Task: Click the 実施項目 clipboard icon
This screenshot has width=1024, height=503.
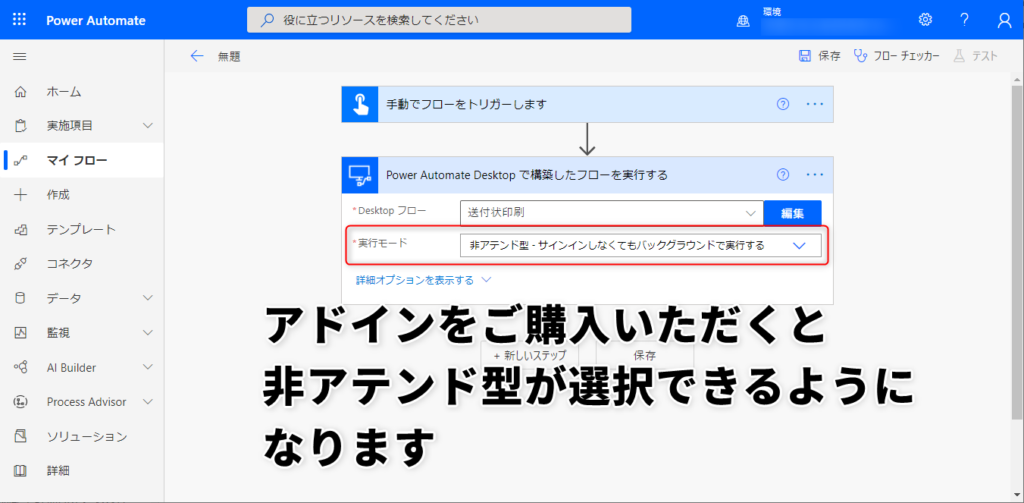Action: [20, 125]
